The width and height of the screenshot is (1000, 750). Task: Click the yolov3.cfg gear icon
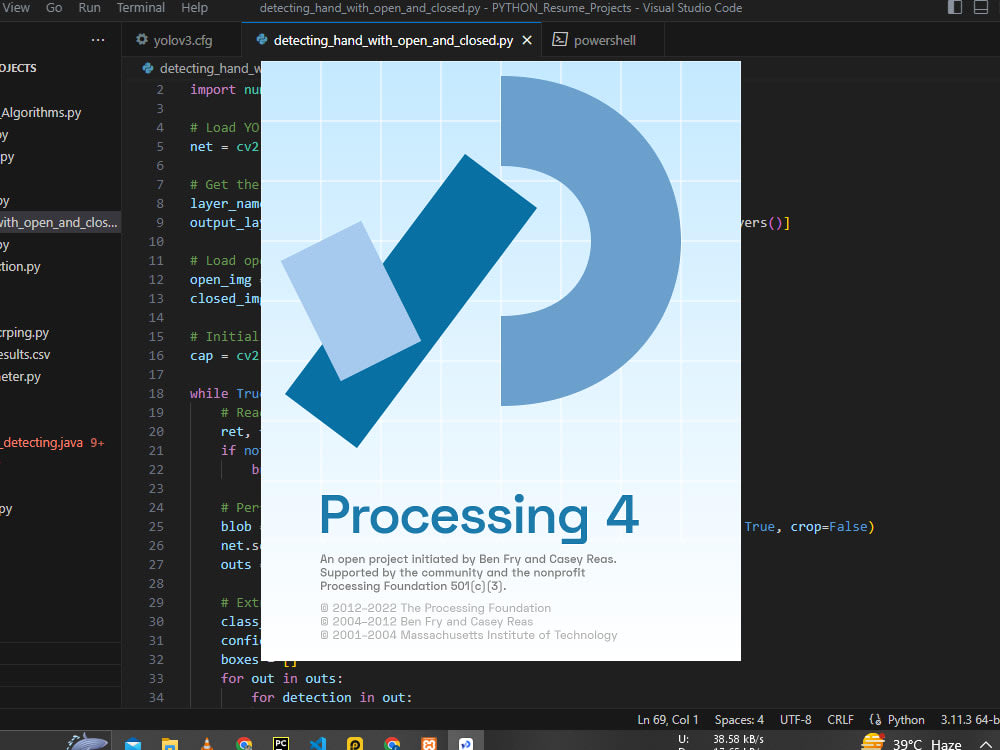pyautogui.click(x=142, y=40)
